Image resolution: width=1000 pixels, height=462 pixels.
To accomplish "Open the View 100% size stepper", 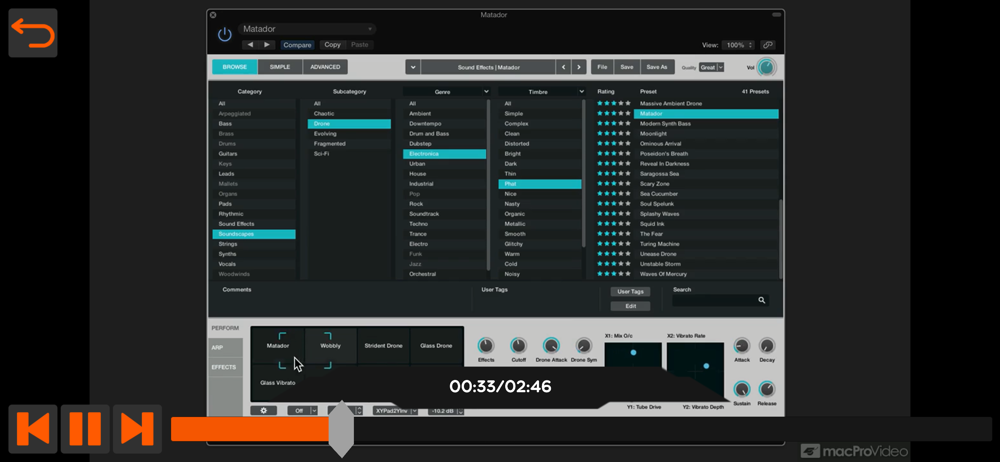I will click(x=739, y=45).
